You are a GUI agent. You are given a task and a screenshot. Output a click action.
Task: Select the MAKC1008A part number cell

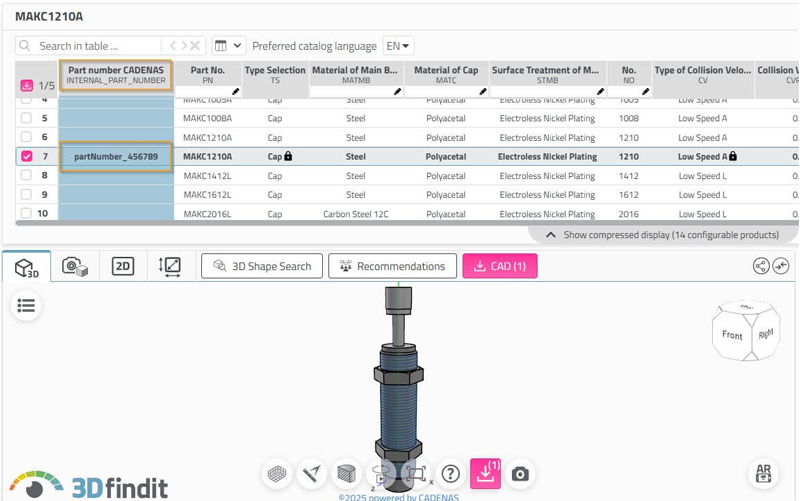point(208,118)
